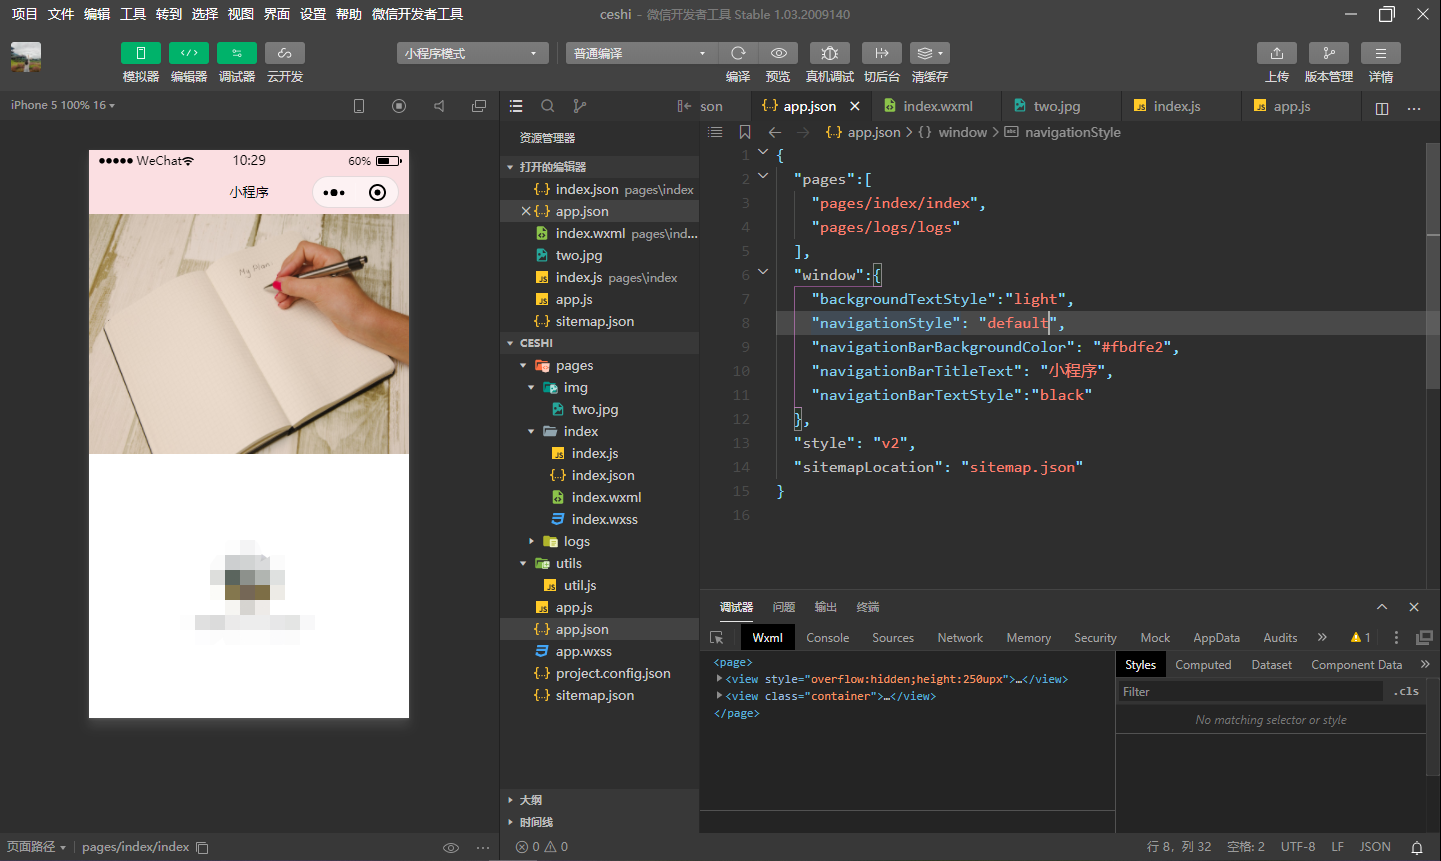Switch to the Computed styles tab
Screen dimensions: 1441x861
tap(1203, 665)
